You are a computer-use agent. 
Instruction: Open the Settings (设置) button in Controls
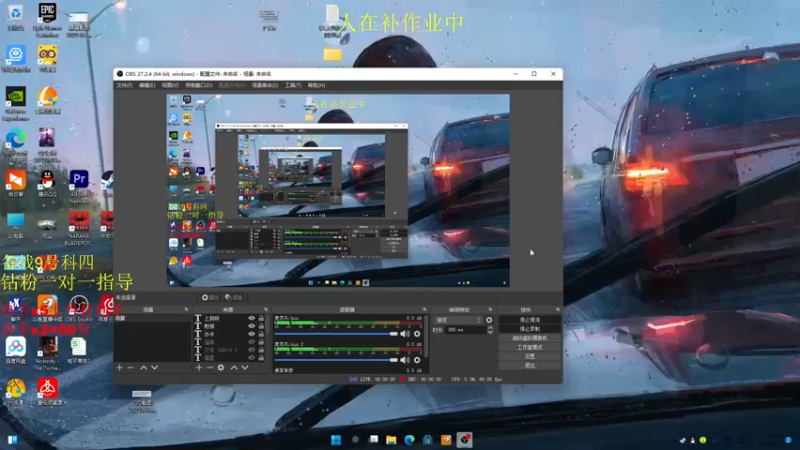tap(530, 356)
